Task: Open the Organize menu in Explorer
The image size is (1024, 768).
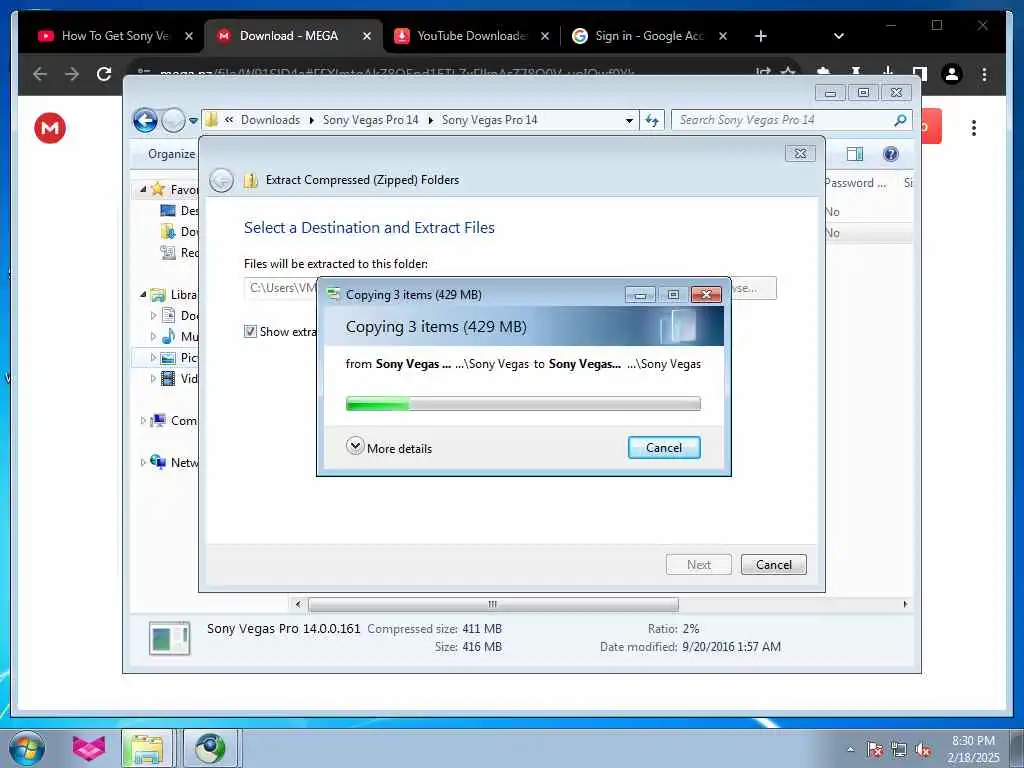Action: [x=171, y=154]
